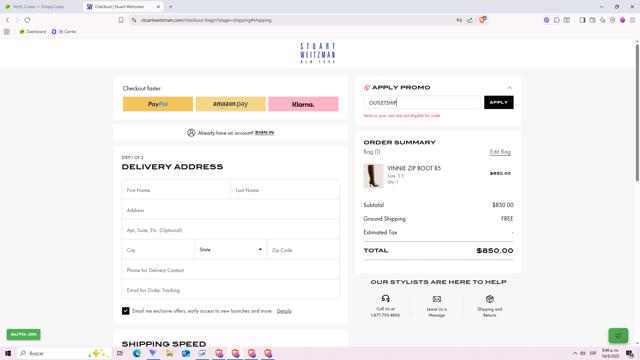Screen dimensions: 640x360
Task: Click the purple profile avatar icon
Action: 622,20
